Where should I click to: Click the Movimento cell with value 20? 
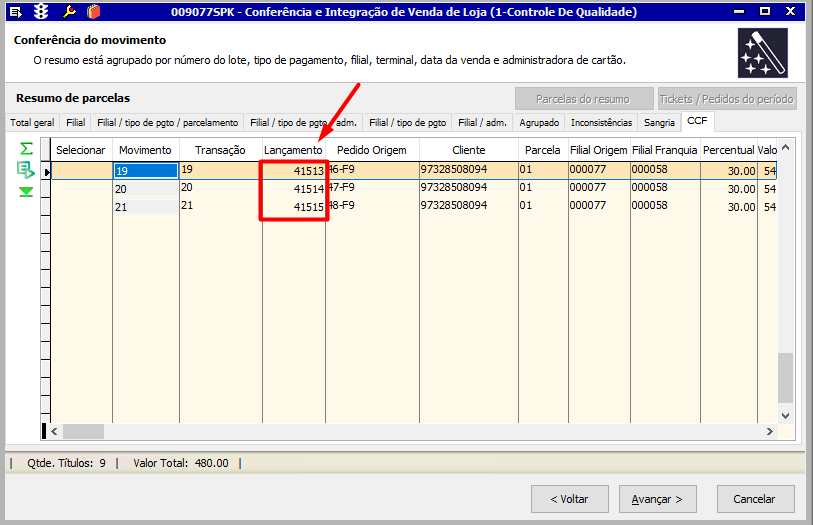(146, 189)
